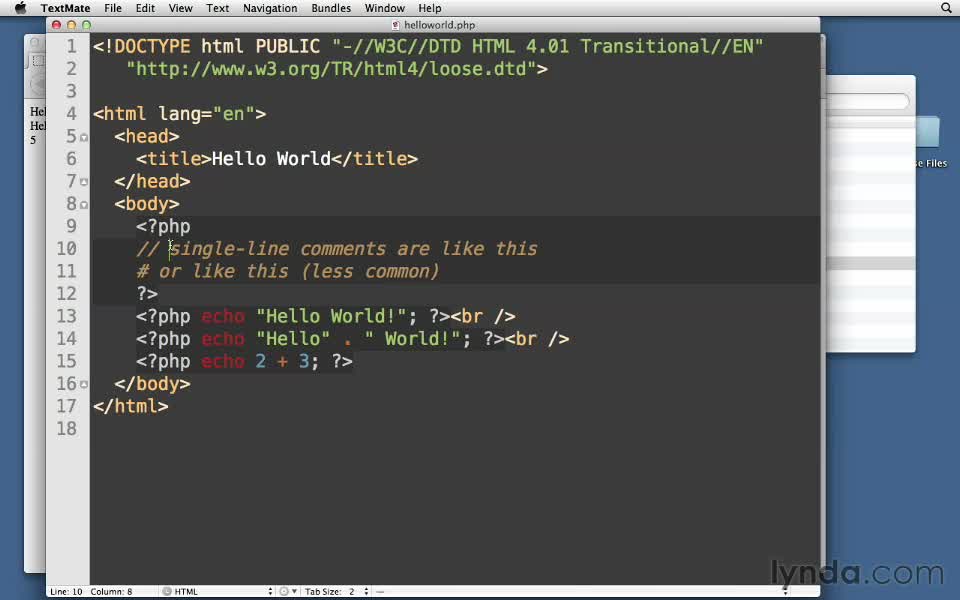
Task: Open the Text menu
Action: click(x=217, y=8)
